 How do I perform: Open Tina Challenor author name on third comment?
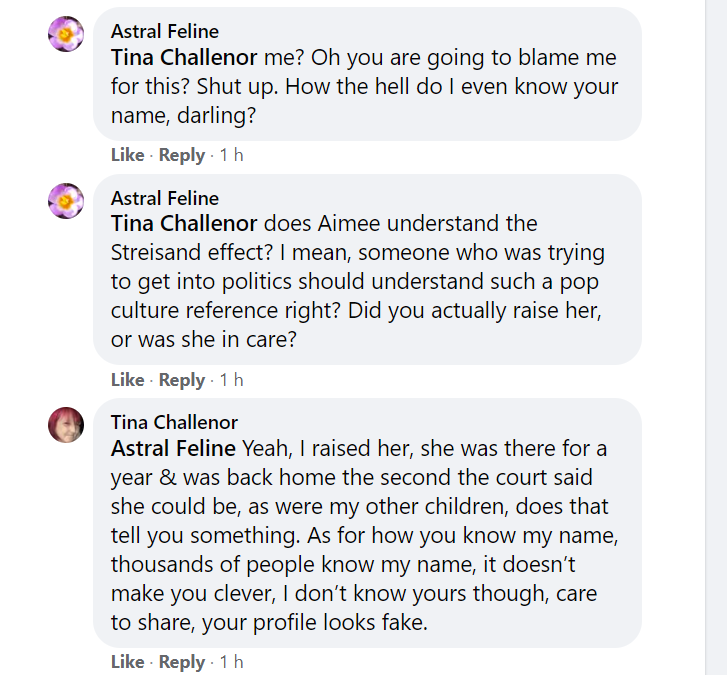pos(174,422)
